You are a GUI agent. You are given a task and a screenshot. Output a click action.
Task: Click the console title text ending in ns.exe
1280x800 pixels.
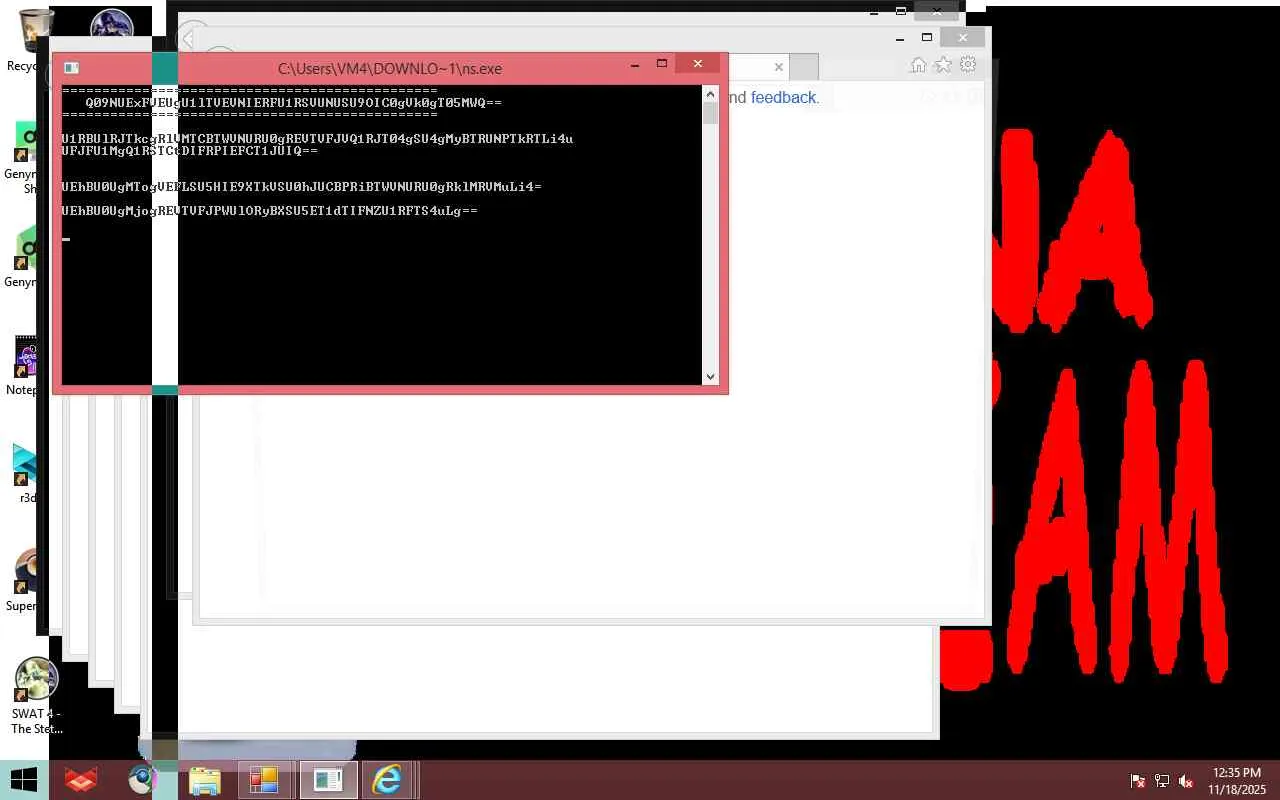(x=390, y=68)
